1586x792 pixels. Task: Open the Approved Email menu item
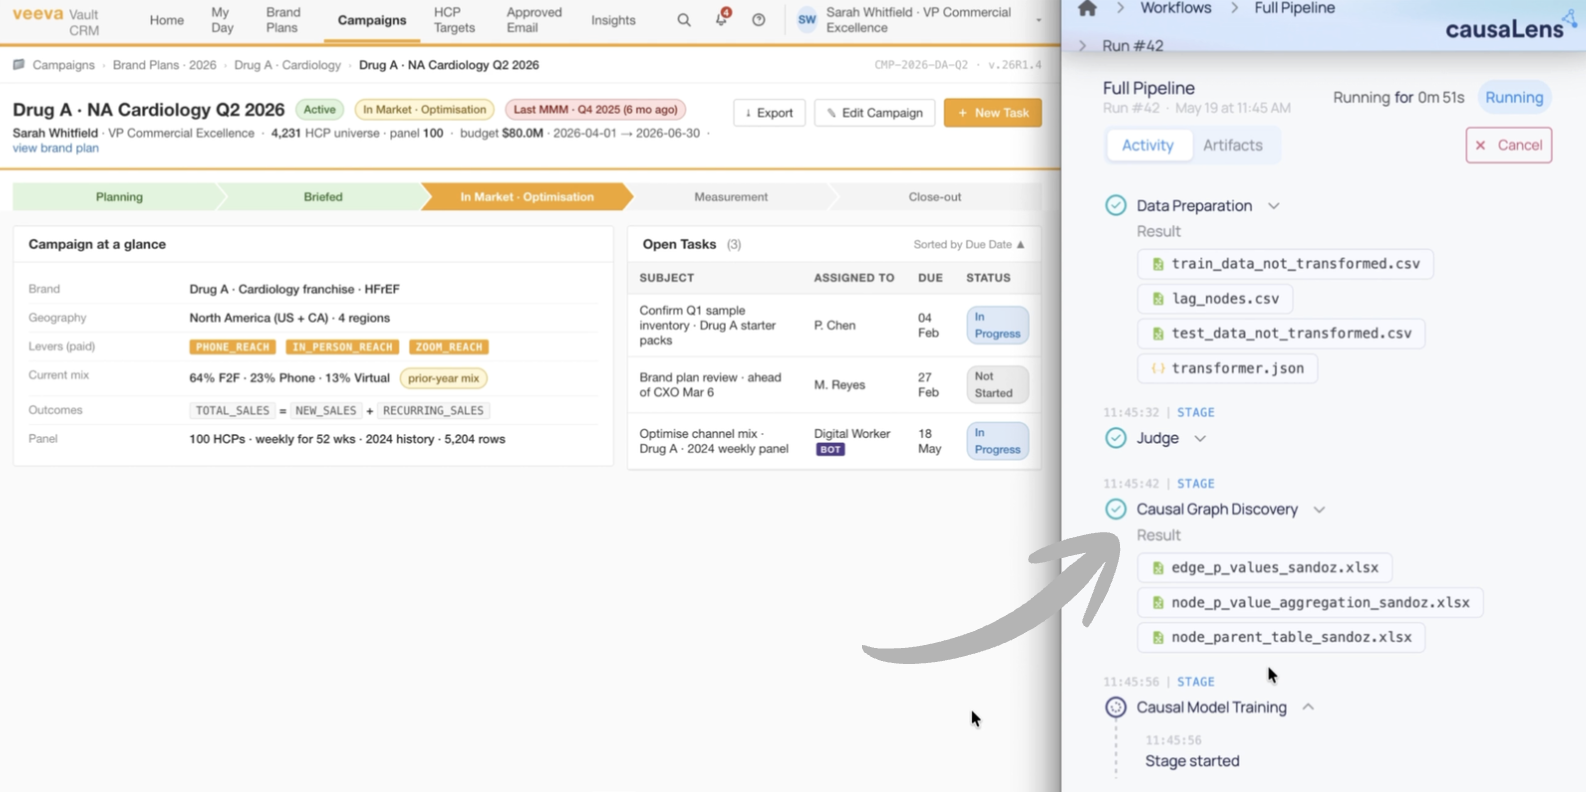534,20
